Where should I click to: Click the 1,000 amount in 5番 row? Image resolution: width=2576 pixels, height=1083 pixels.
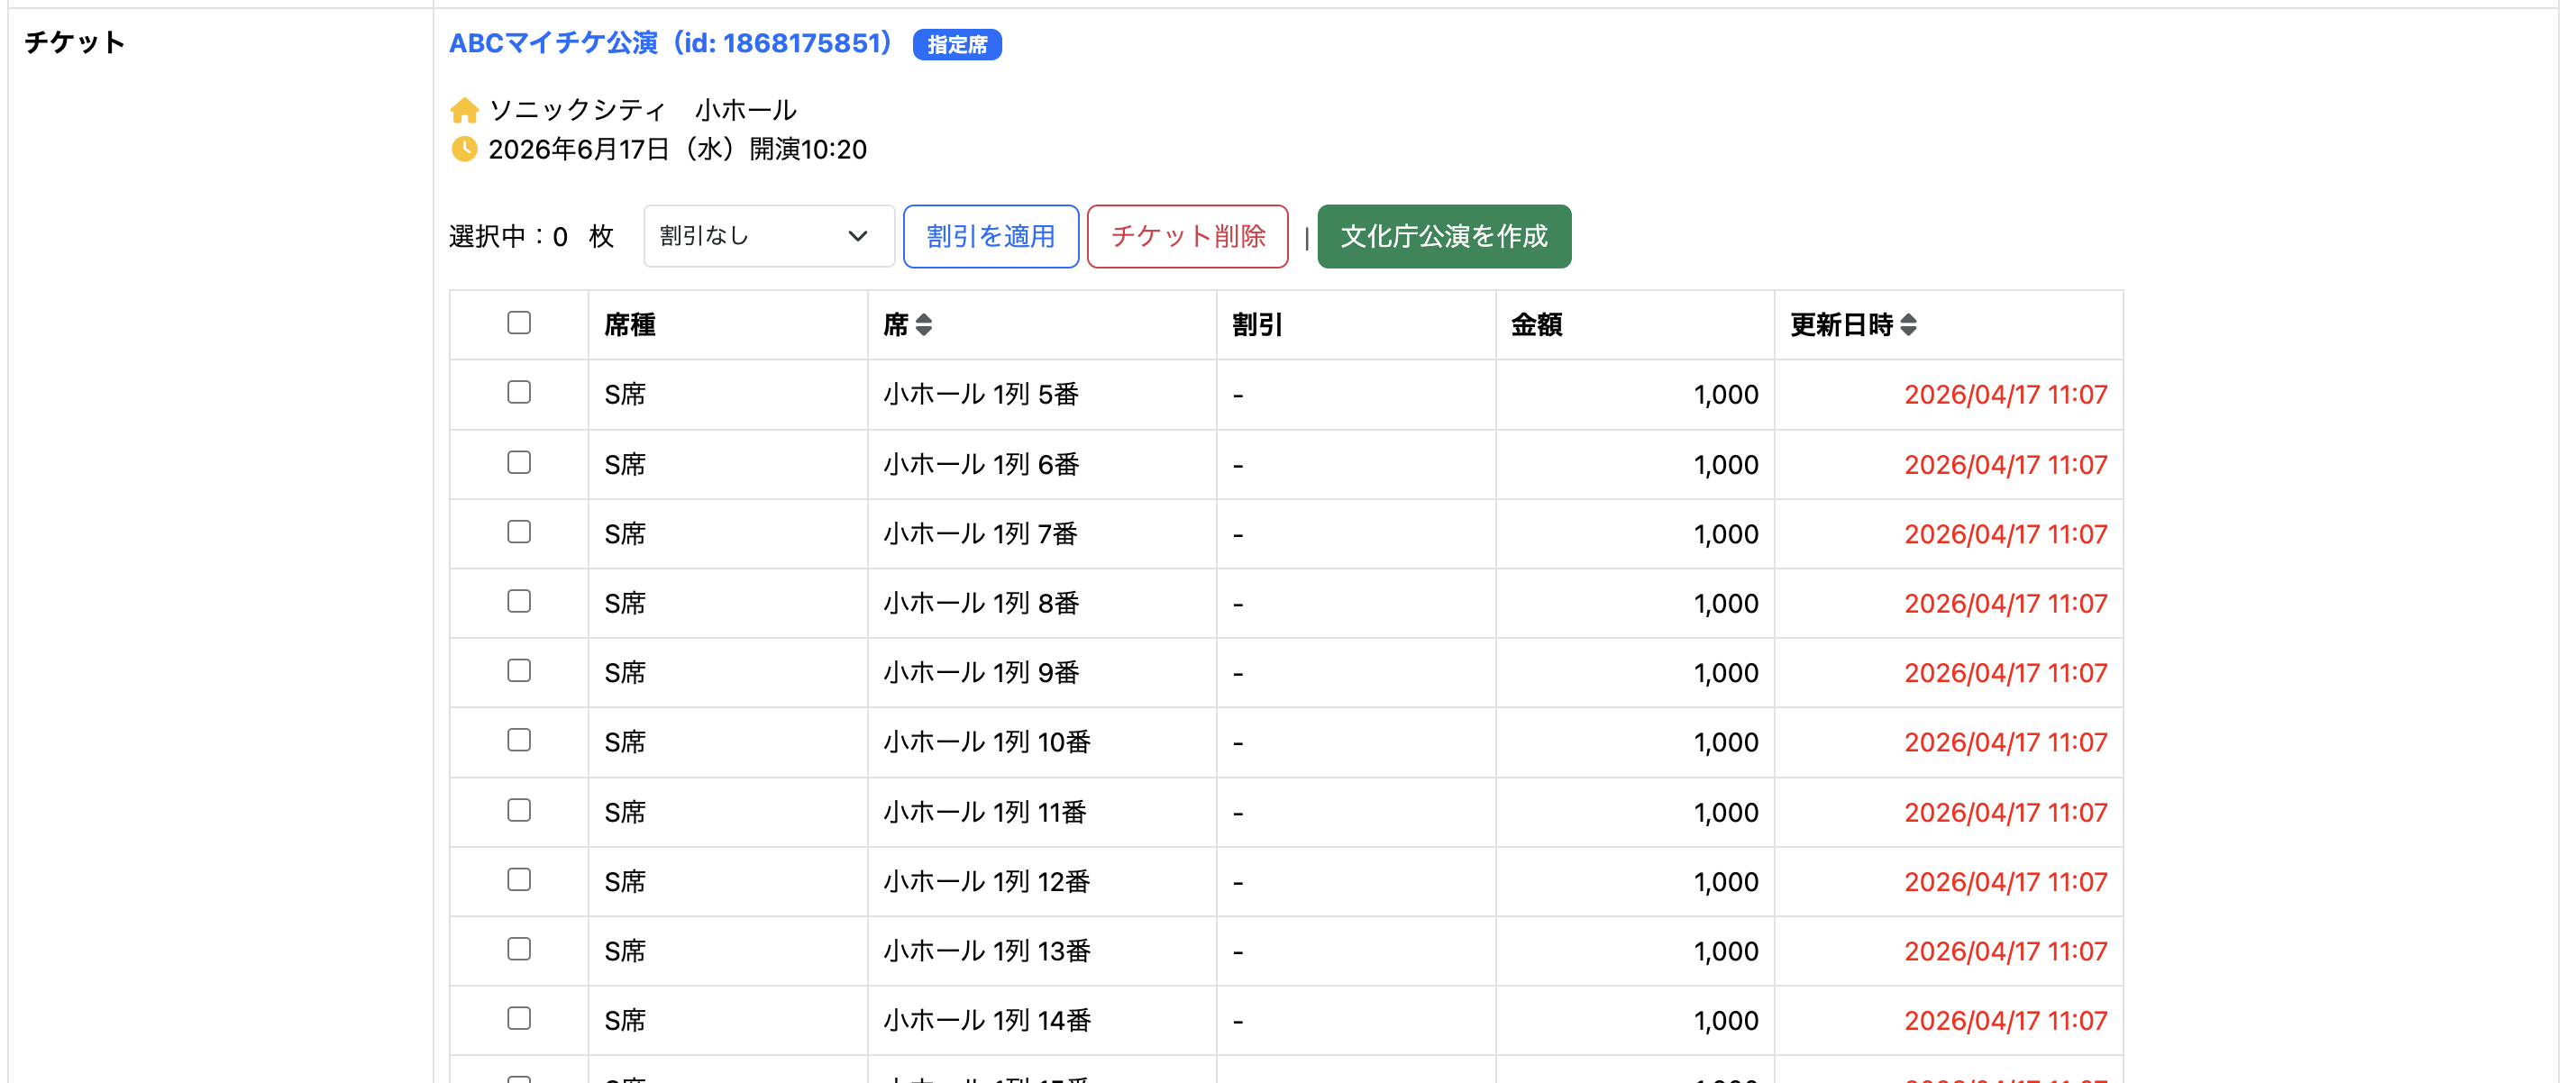pyautogui.click(x=1726, y=395)
